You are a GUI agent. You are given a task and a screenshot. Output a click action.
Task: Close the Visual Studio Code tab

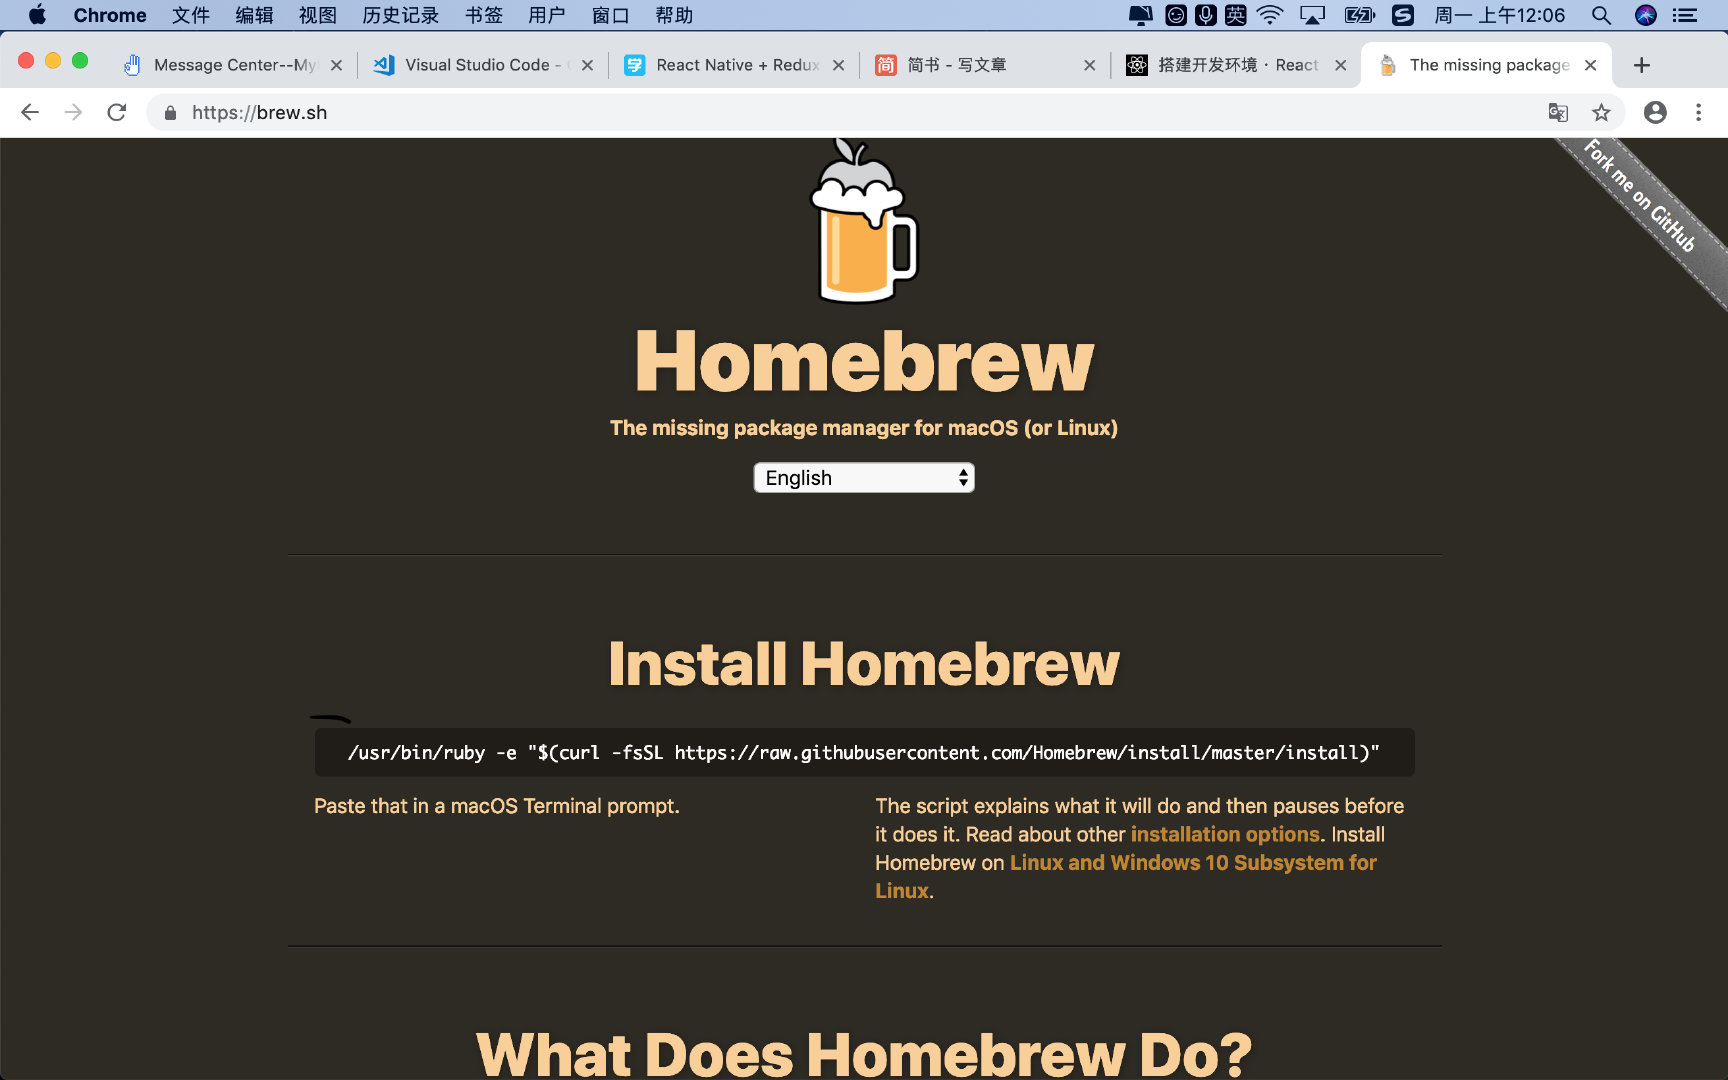pos(588,65)
